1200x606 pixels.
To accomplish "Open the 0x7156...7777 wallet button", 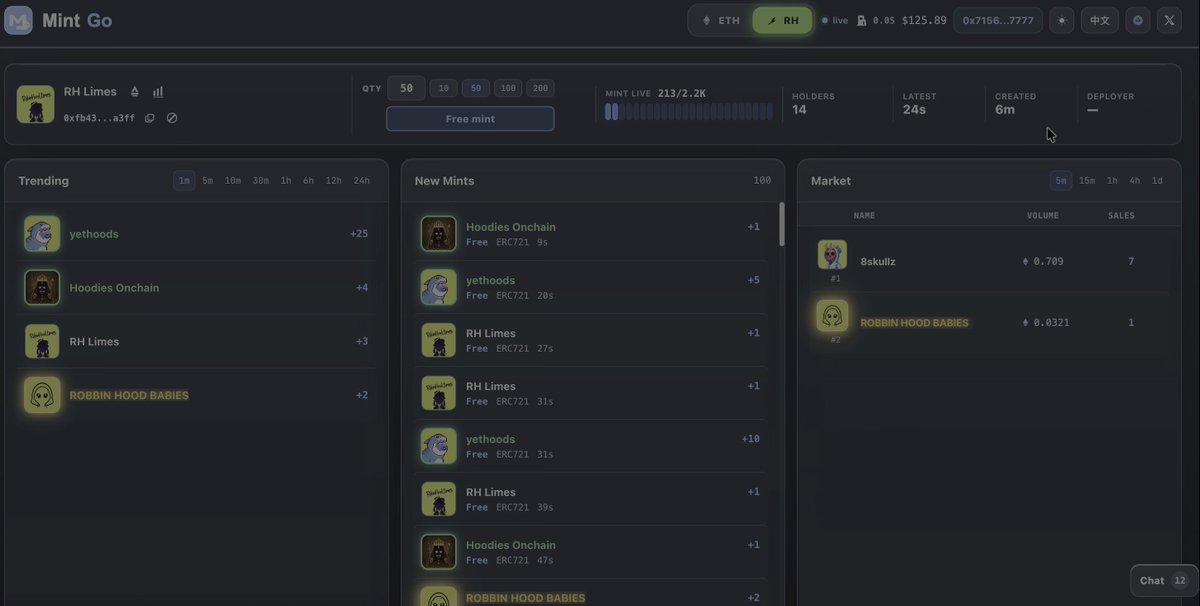I will point(998,20).
